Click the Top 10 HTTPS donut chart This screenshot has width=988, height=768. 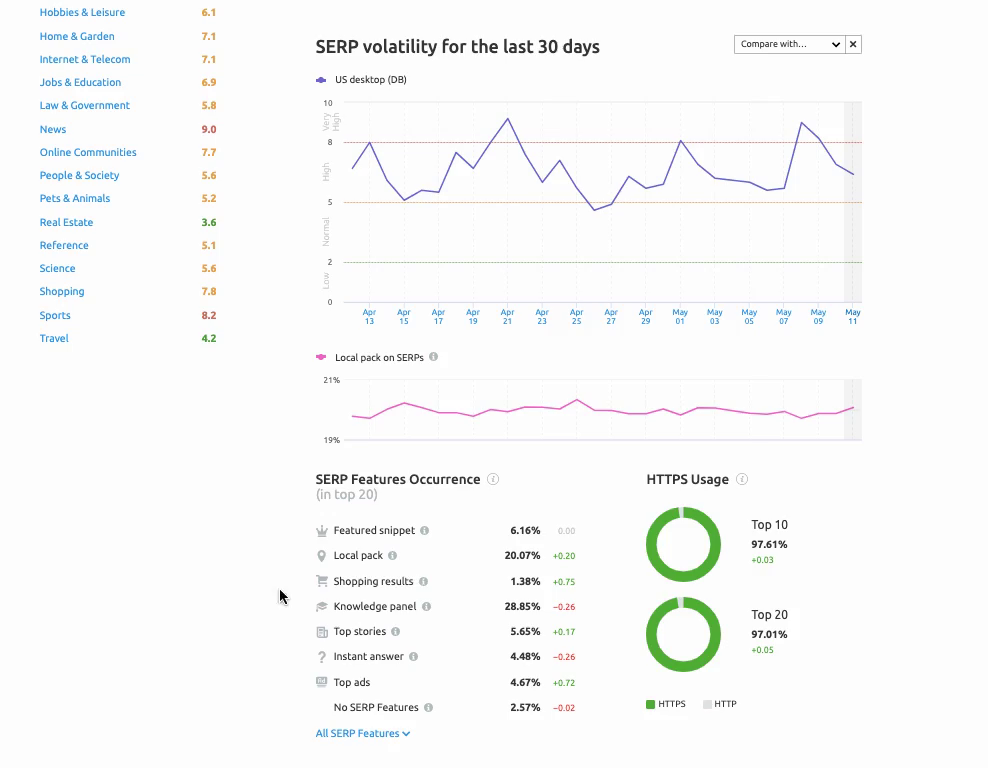[x=683, y=545]
